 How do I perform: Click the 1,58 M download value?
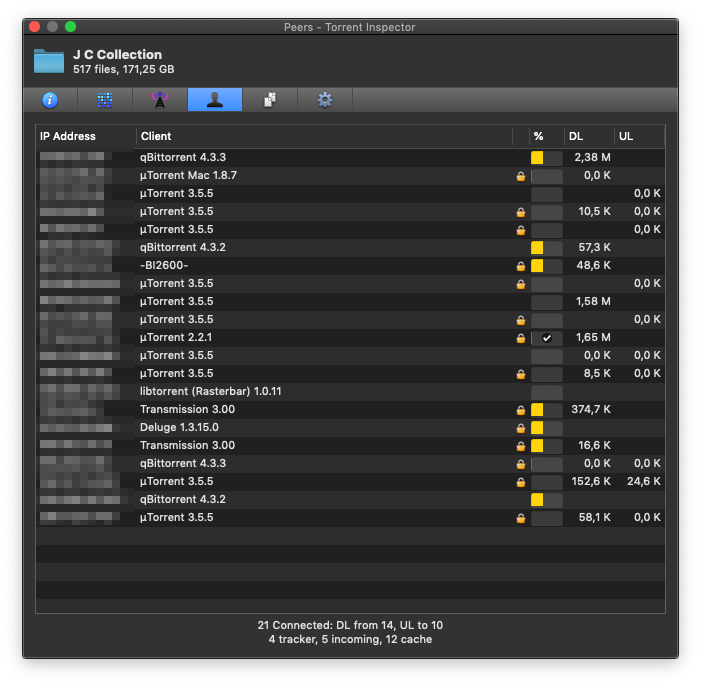[x=593, y=301]
